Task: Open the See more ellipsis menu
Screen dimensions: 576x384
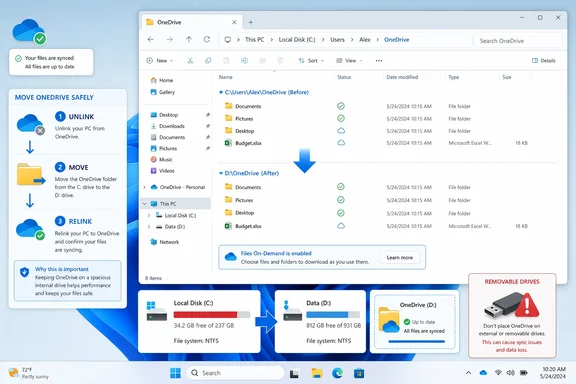Action: click(x=379, y=61)
